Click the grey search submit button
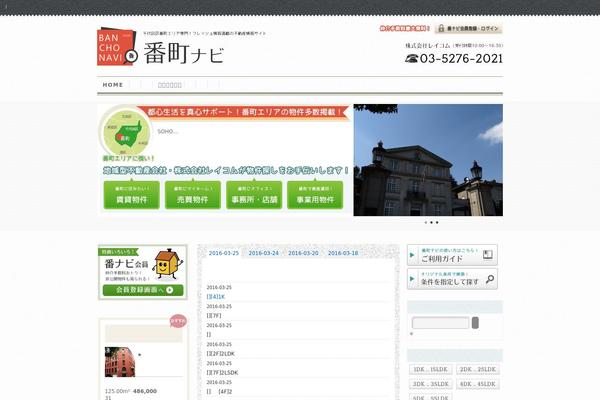Viewport: 600px width, 400px height. click(x=475, y=323)
